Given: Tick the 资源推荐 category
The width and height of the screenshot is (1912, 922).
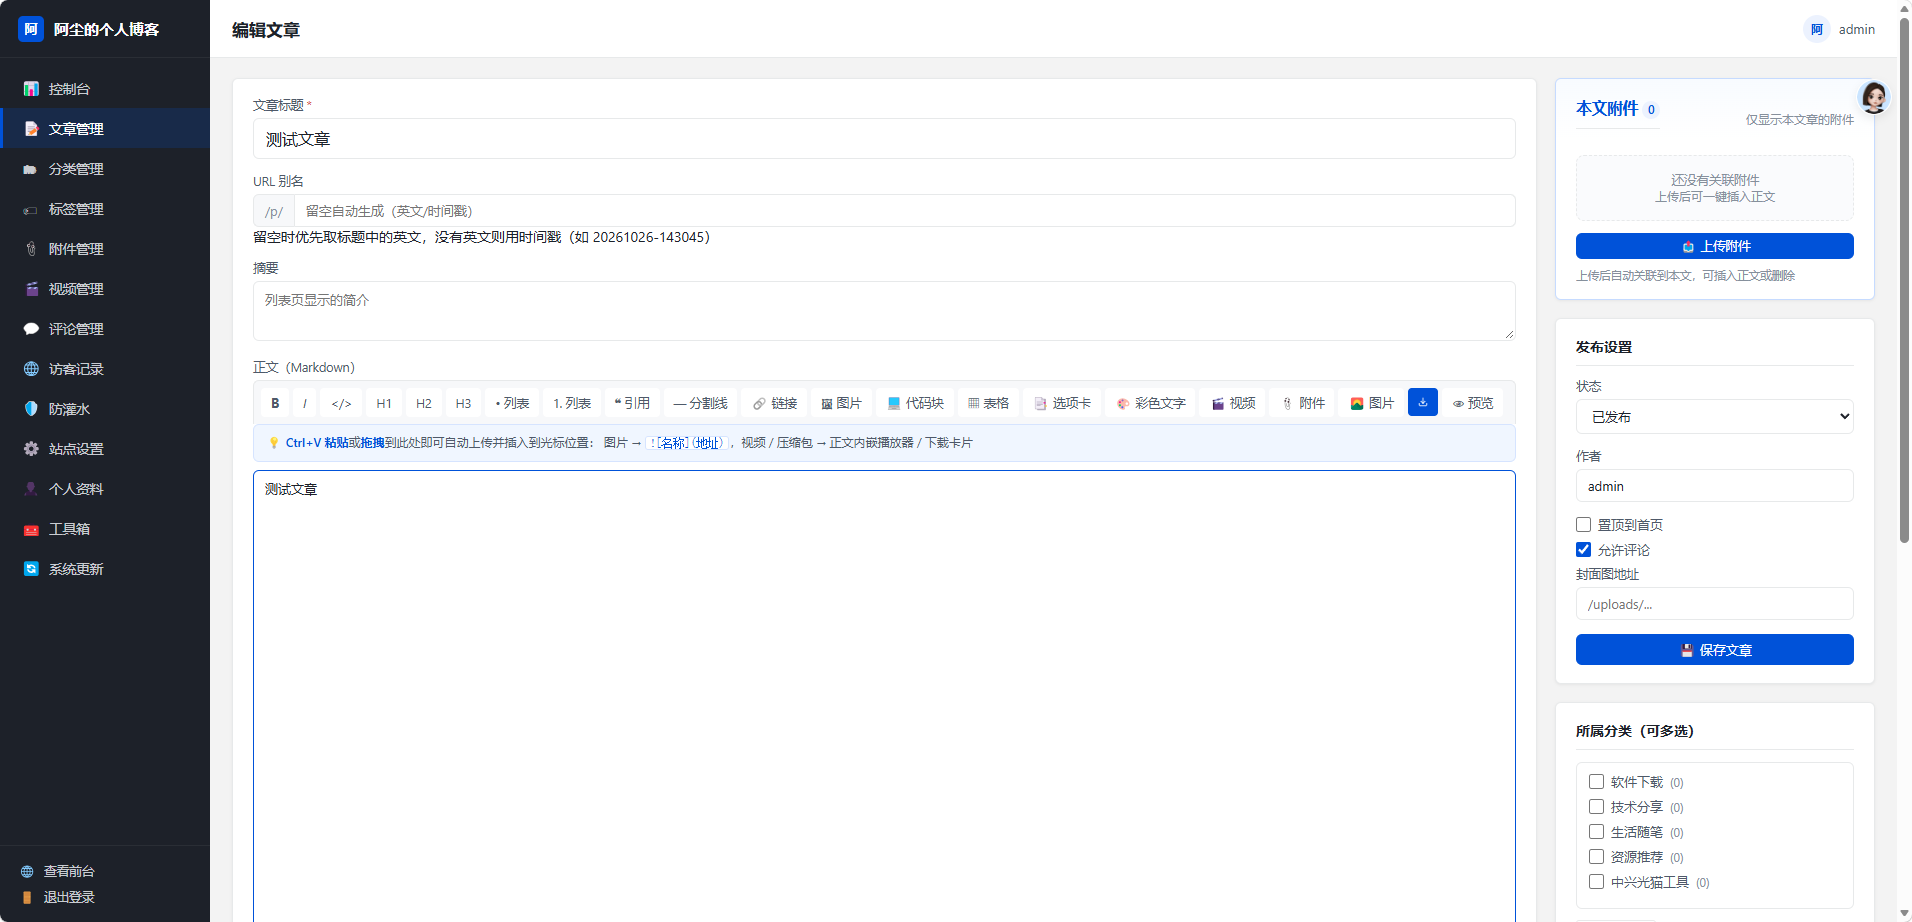Looking at the screenshot, I should (1596, 857).
